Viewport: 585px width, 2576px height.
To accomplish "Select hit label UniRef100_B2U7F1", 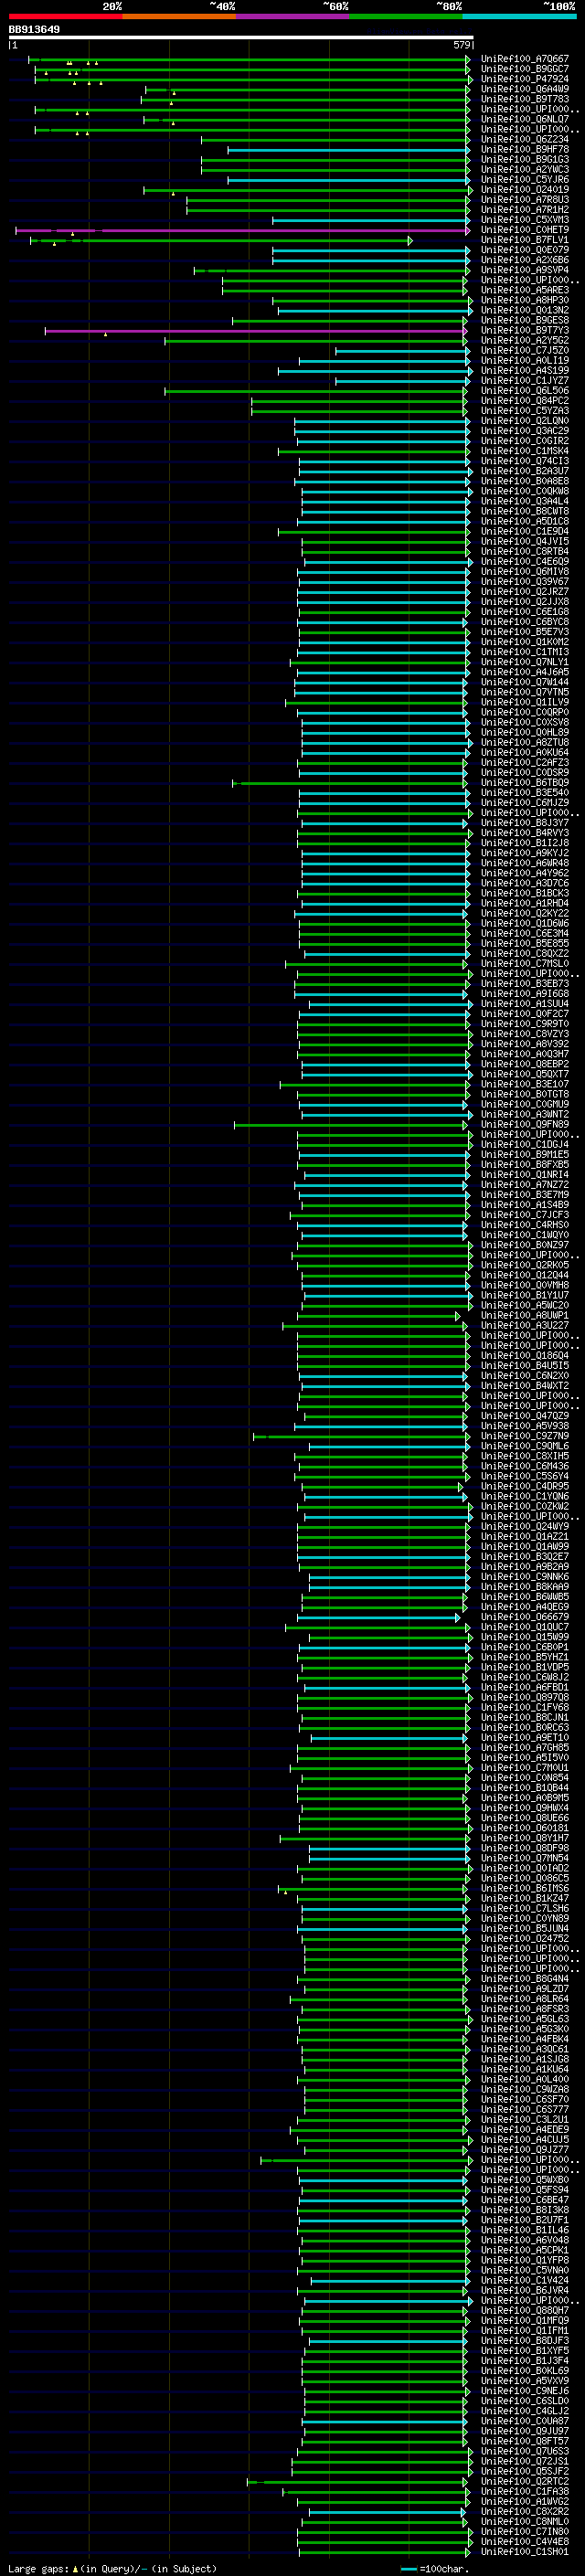I will [525, 2220].
